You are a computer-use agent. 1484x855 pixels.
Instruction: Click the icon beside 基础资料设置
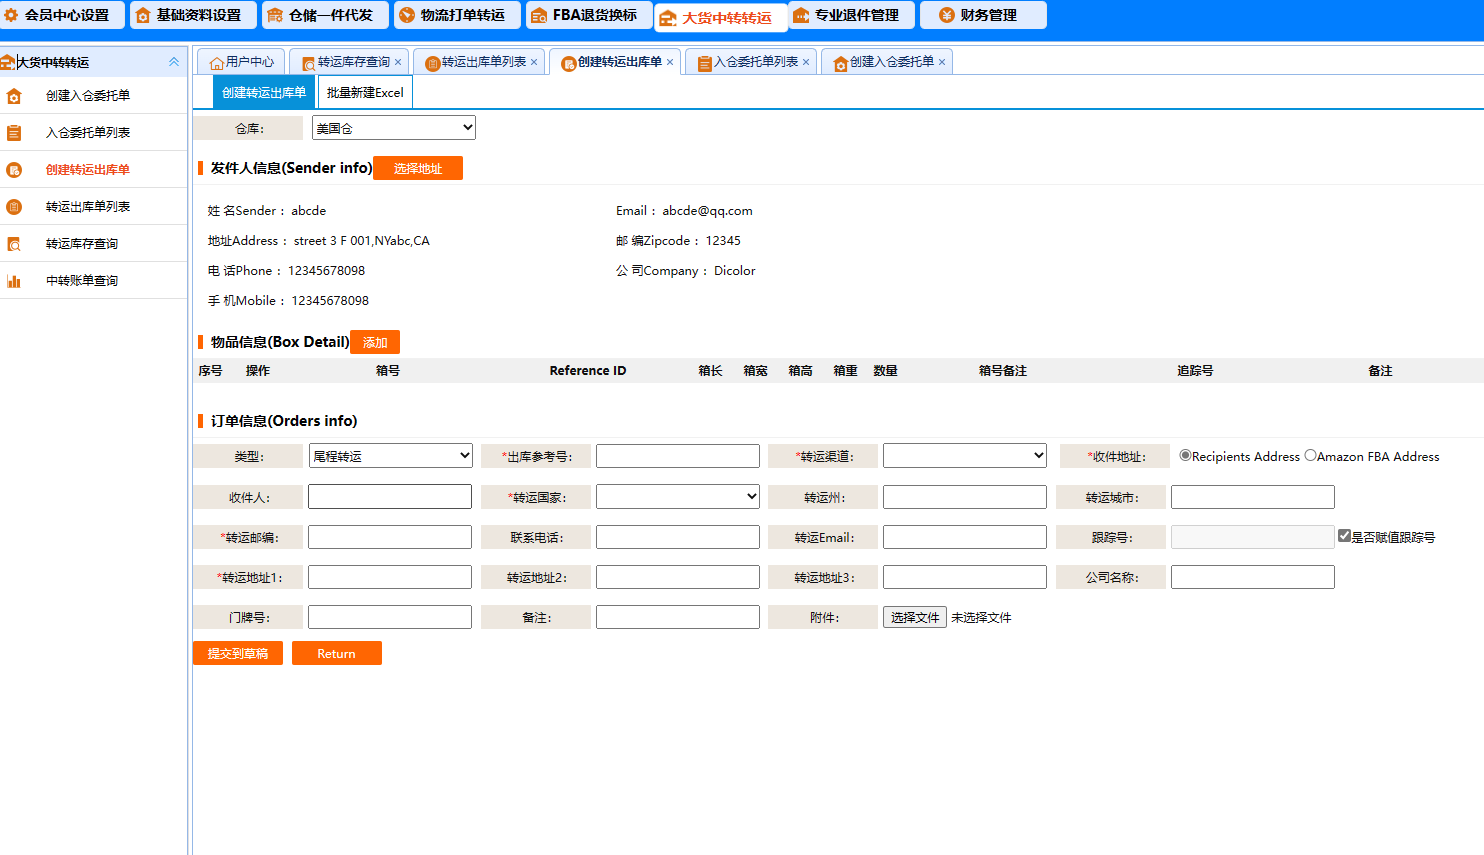pyautogui.click(x=143, y=15)
